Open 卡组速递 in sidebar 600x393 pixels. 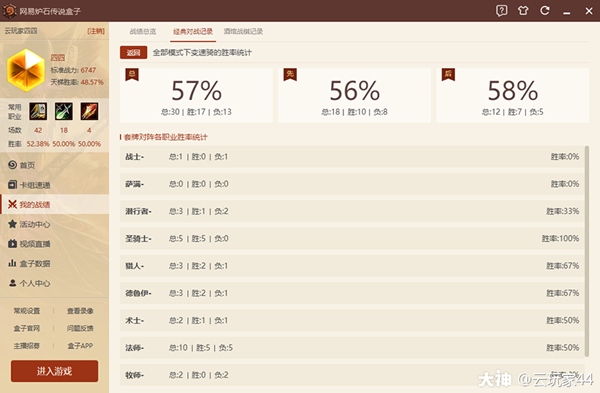coord(54,185)
